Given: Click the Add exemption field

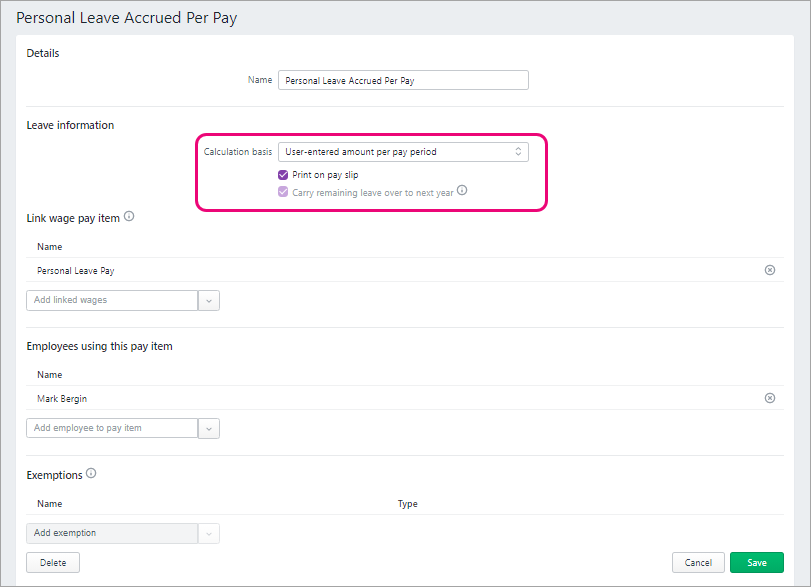Looking at the screenshot, I should [x=111, y=533].
